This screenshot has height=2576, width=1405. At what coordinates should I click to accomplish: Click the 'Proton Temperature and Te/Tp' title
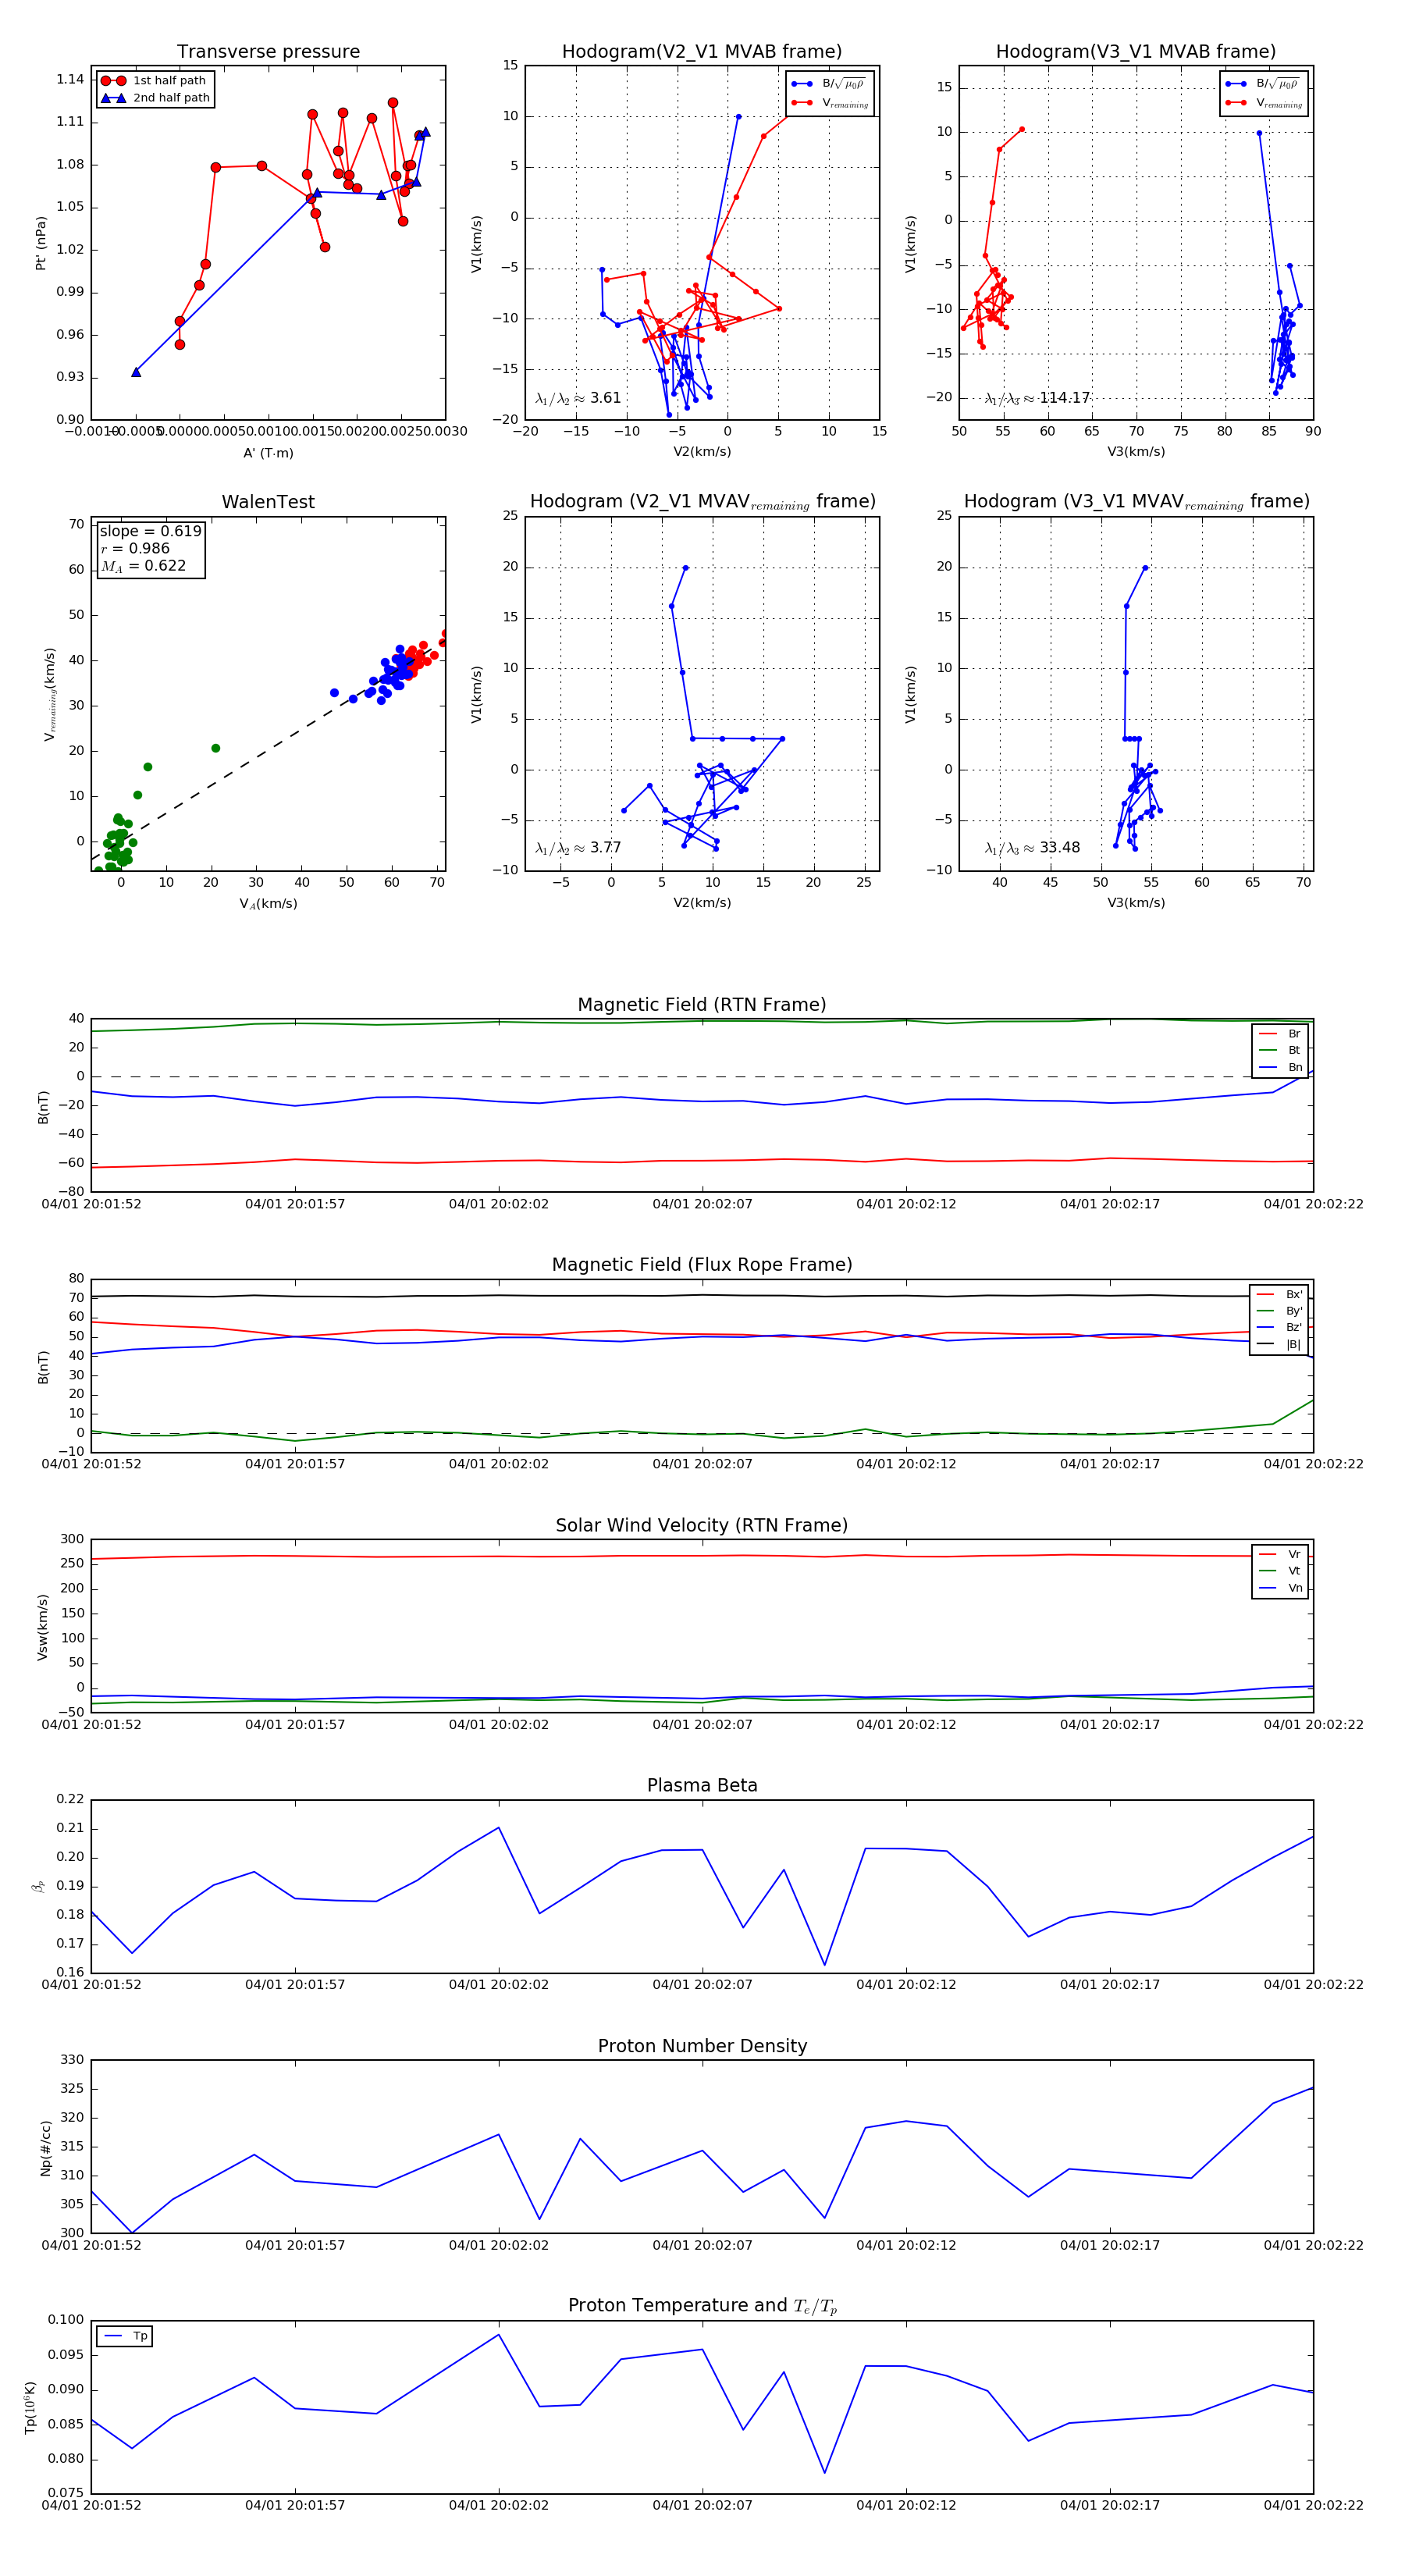click(x=702, y=2306)
